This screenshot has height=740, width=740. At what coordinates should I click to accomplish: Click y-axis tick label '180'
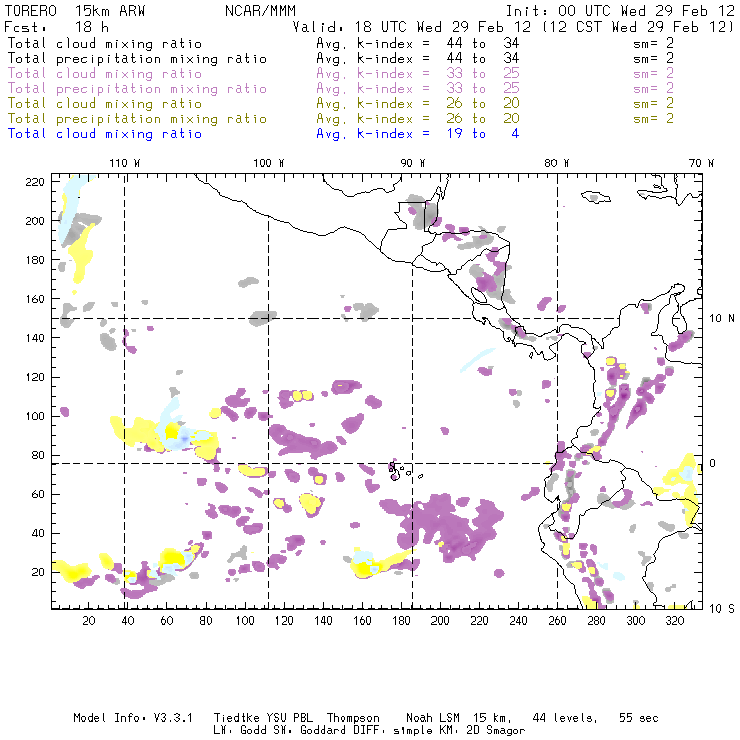[x=35, y=260]
